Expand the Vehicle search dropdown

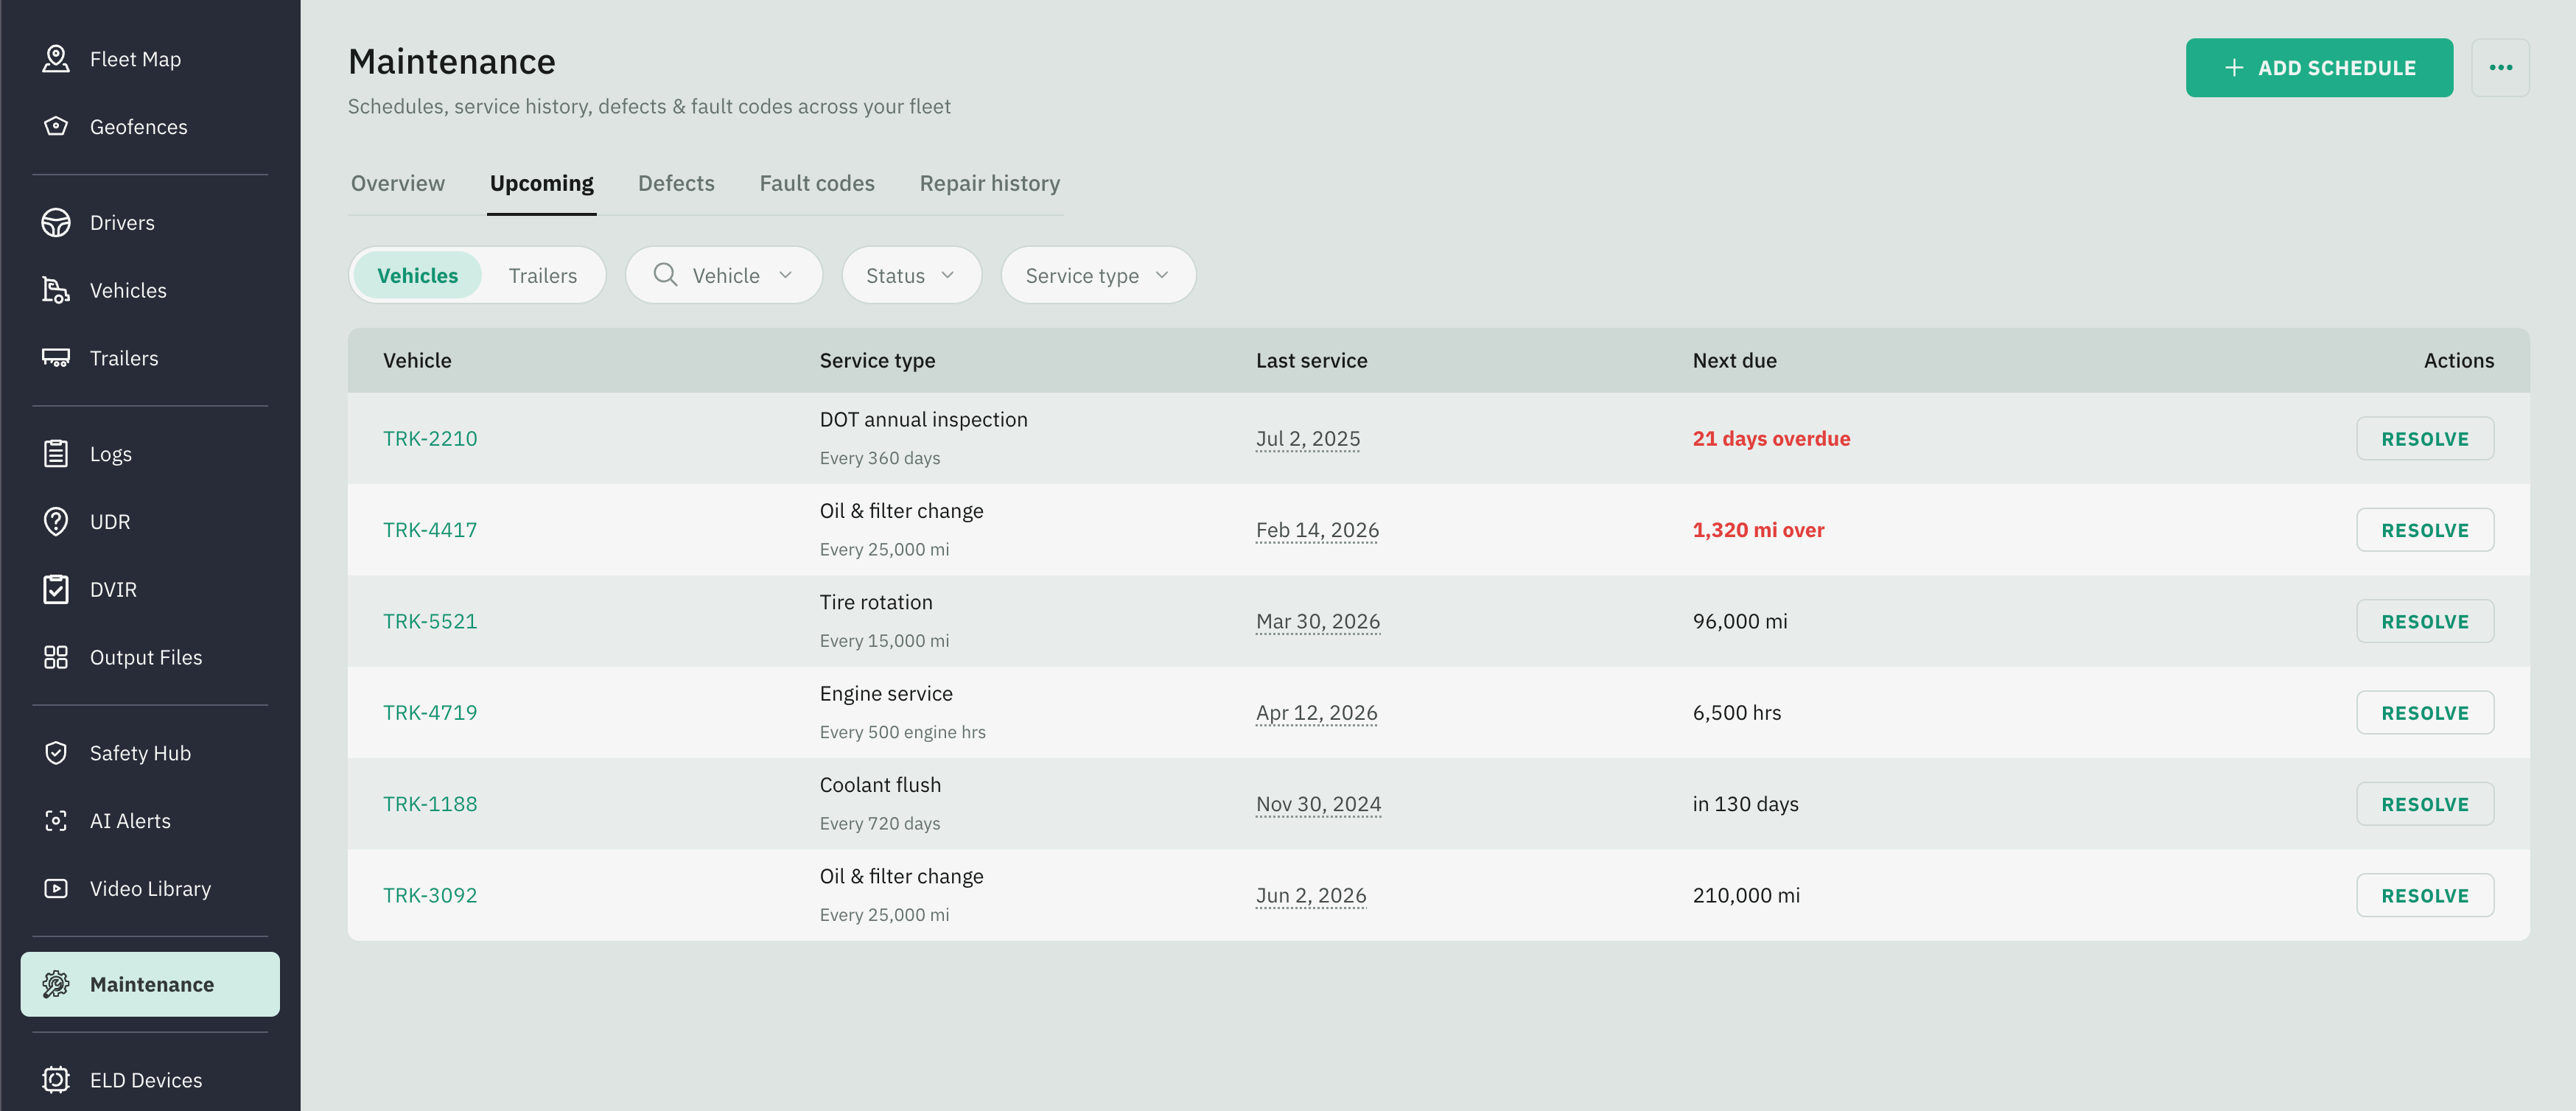pos(724,275)
